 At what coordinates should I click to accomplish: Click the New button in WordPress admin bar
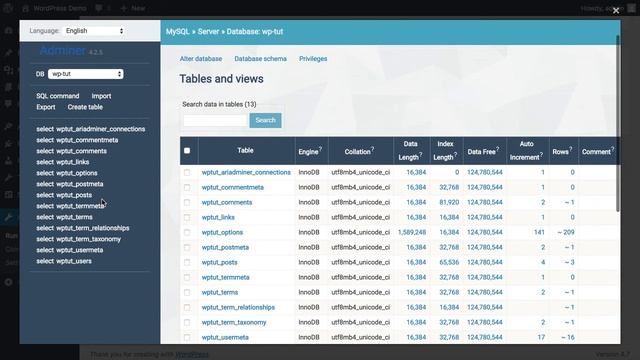pyautogui.click(x=133, y=8)
